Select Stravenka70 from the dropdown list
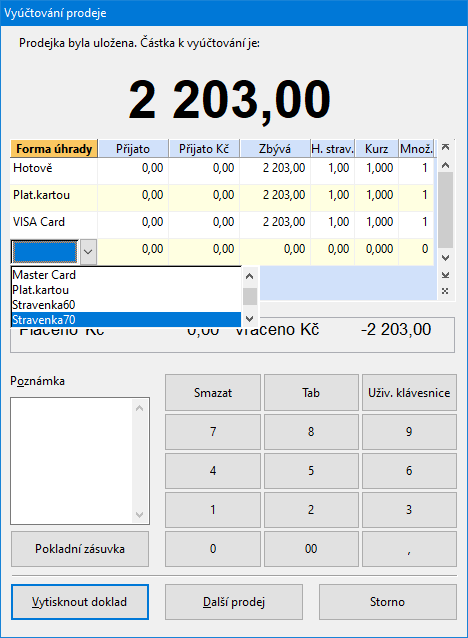Screen dimensions: 468x638 [127, 320]
